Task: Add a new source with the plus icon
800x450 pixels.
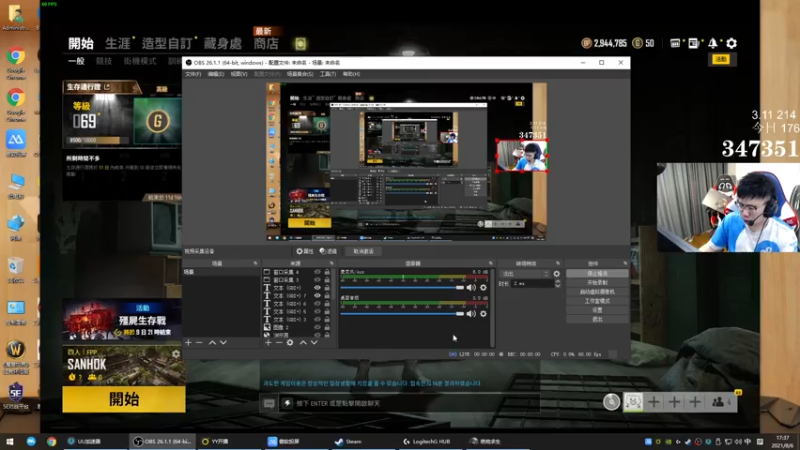Action: (268, 342)
